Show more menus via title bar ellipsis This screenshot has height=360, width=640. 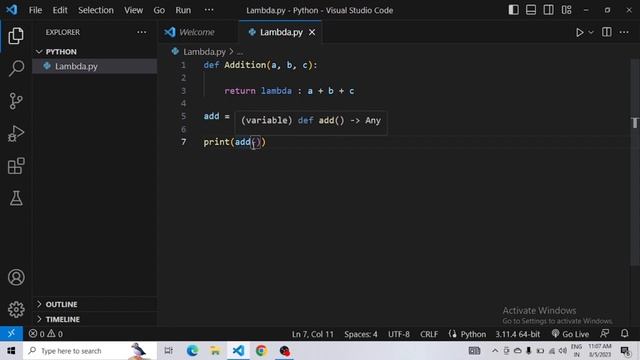pos(209,10)
